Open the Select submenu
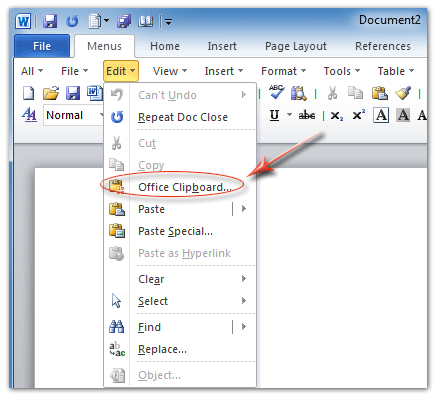Screen dimensions: 441x400 coord(180,301)
